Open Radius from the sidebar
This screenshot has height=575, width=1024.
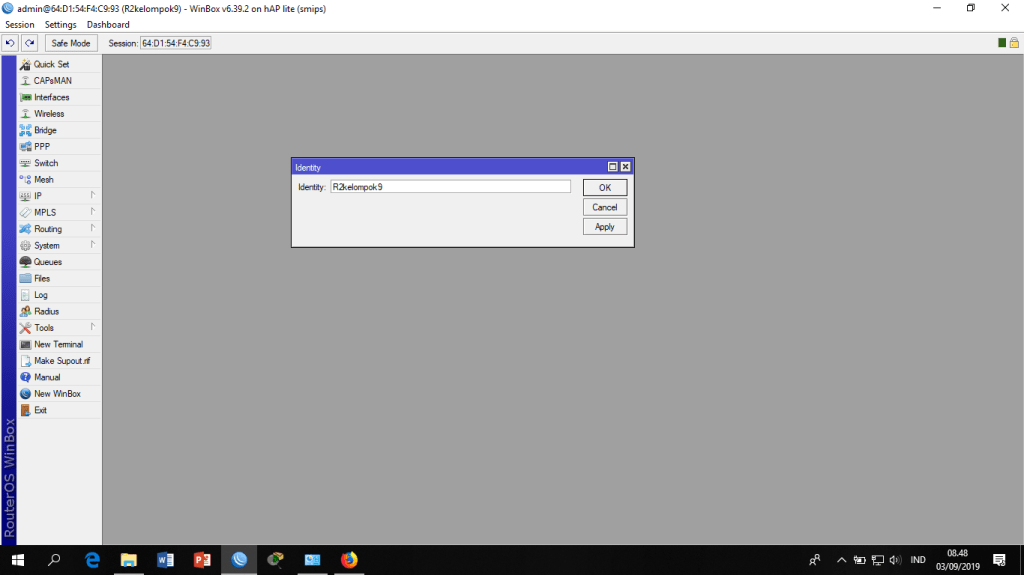click(x=46, y=311)
